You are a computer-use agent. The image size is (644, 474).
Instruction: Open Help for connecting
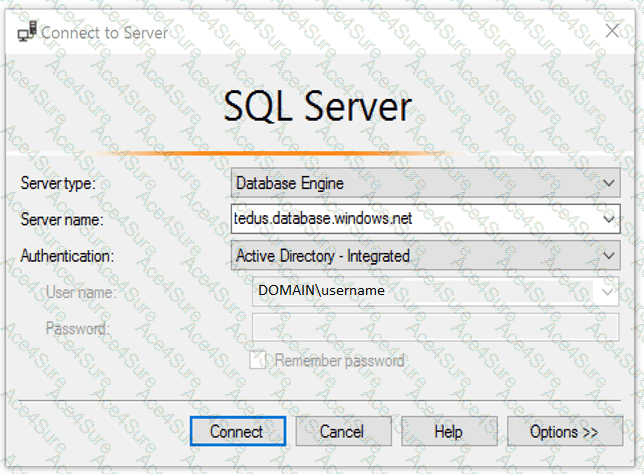[449, 431]
